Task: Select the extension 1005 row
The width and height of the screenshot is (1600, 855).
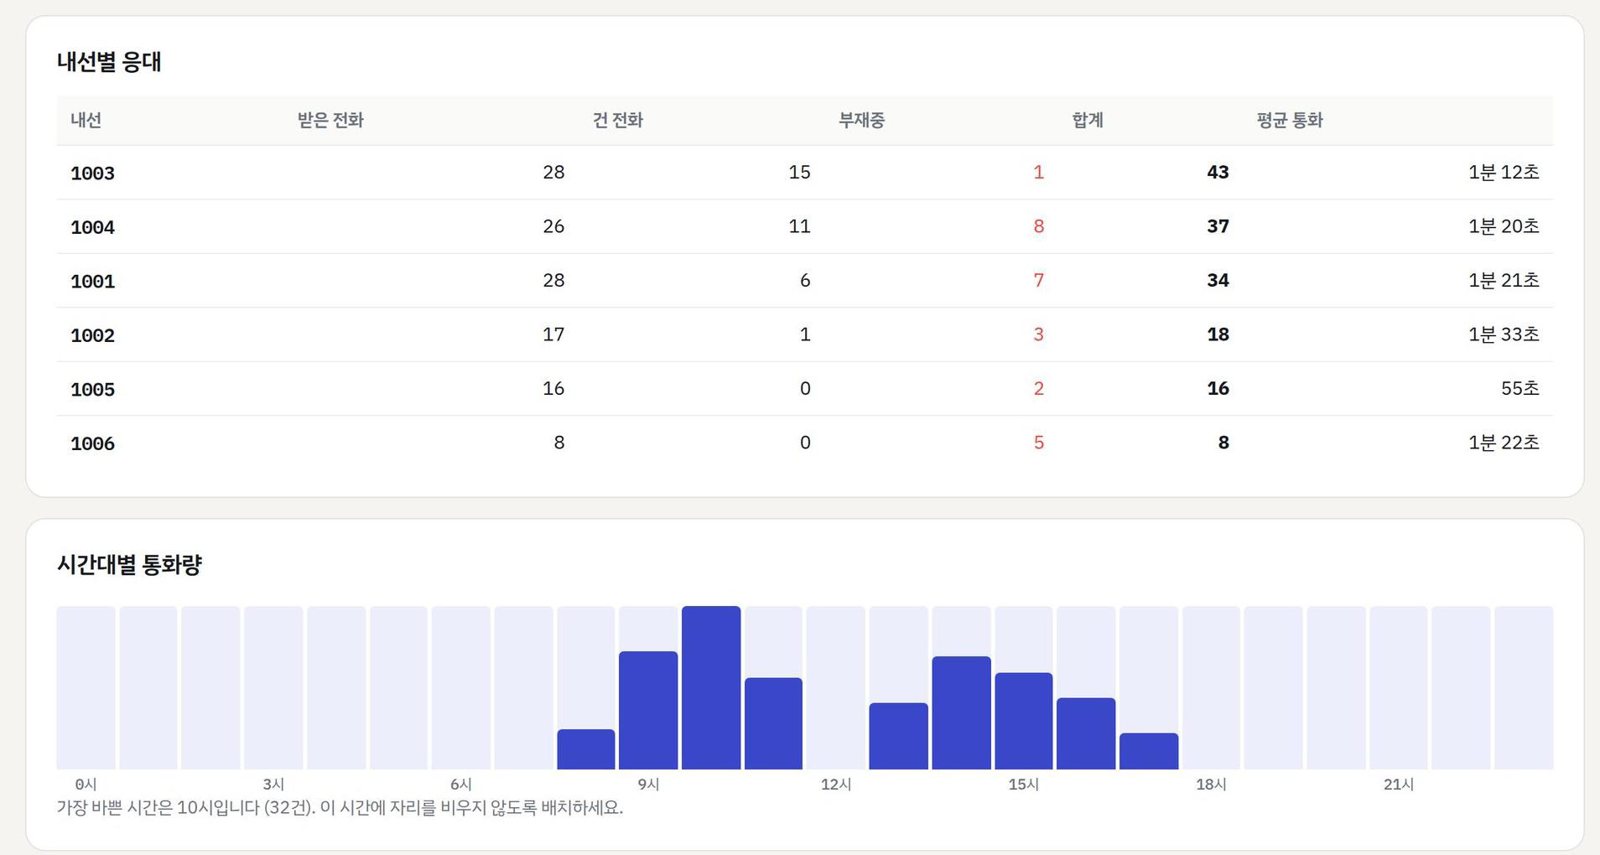Action: pyautogui.click(x=805, y=388)
